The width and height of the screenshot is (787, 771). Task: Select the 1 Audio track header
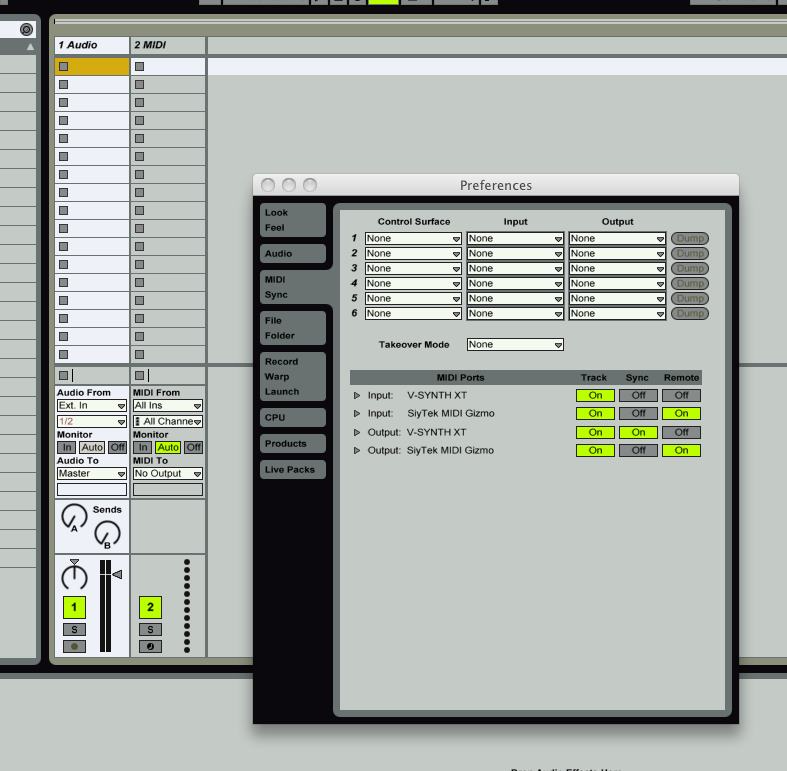pos(92,45)
